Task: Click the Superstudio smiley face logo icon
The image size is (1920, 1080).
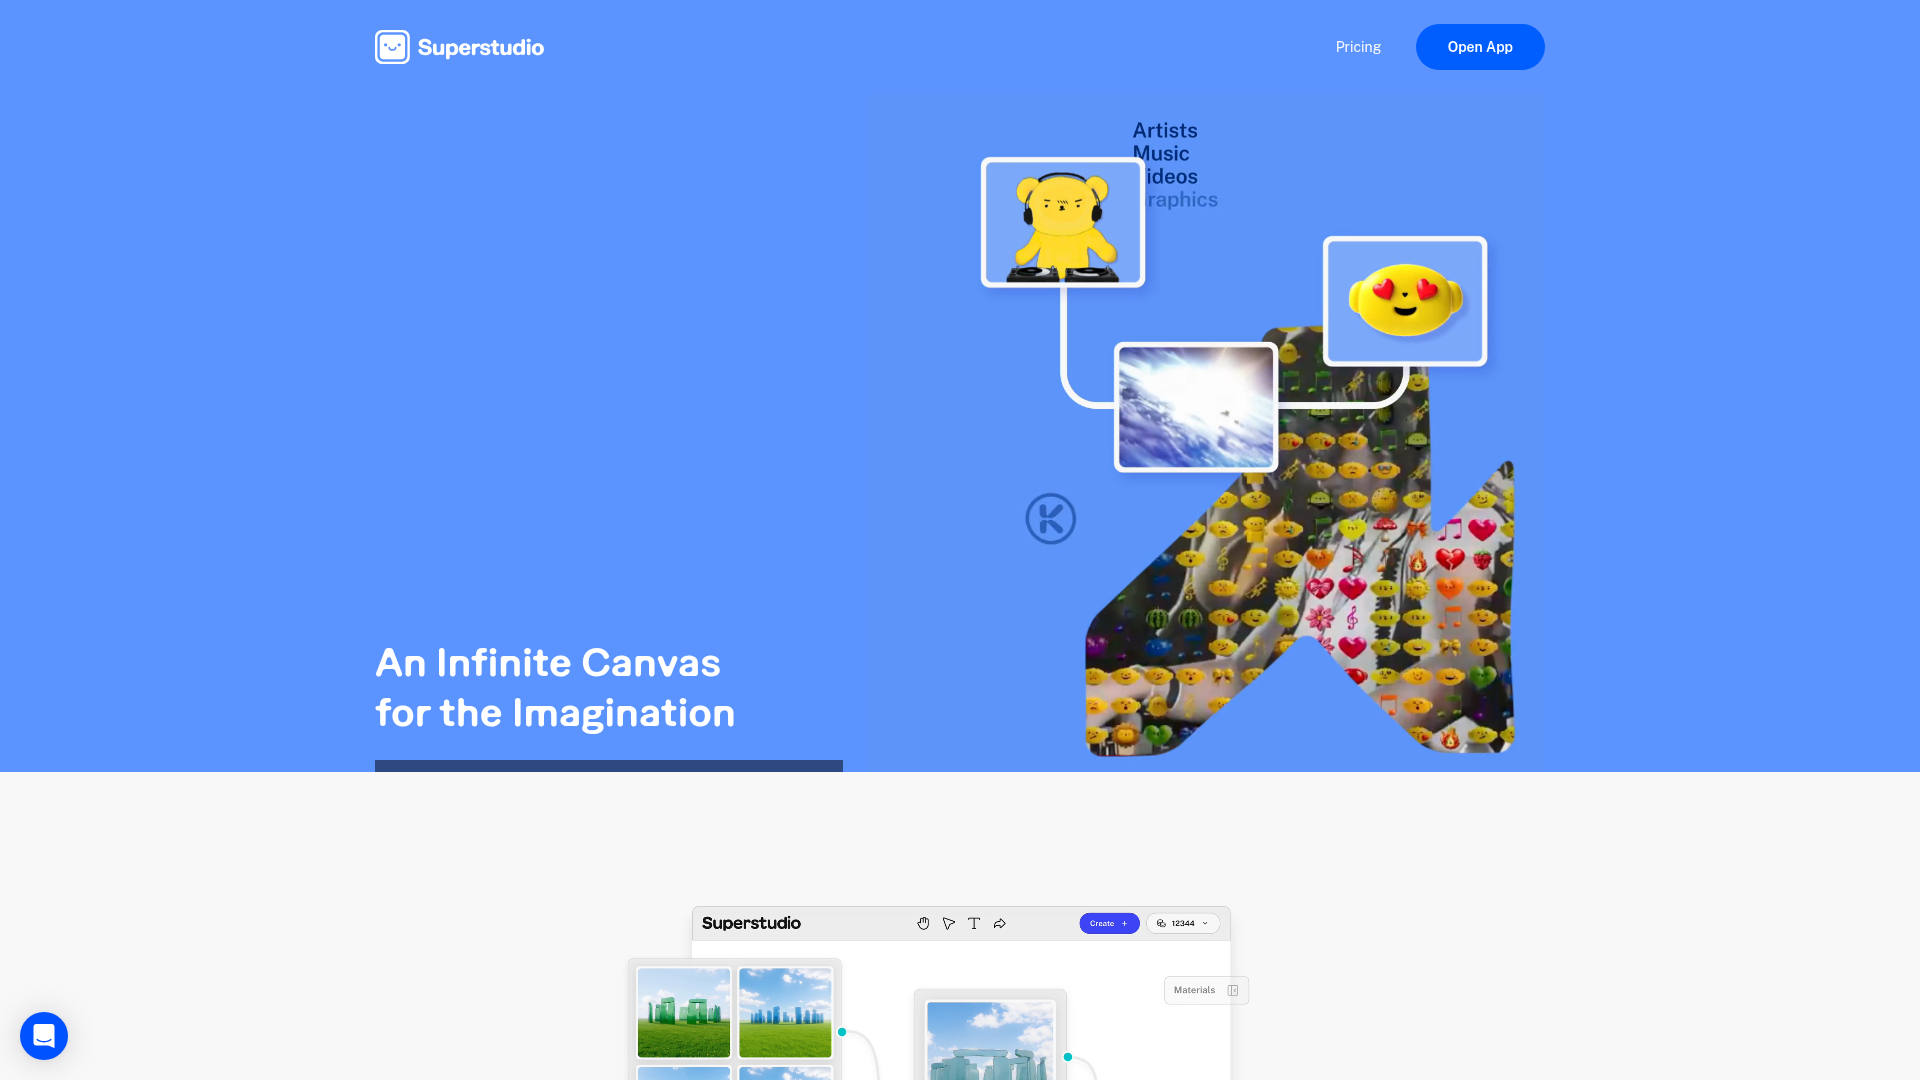Action: point(392,47)
